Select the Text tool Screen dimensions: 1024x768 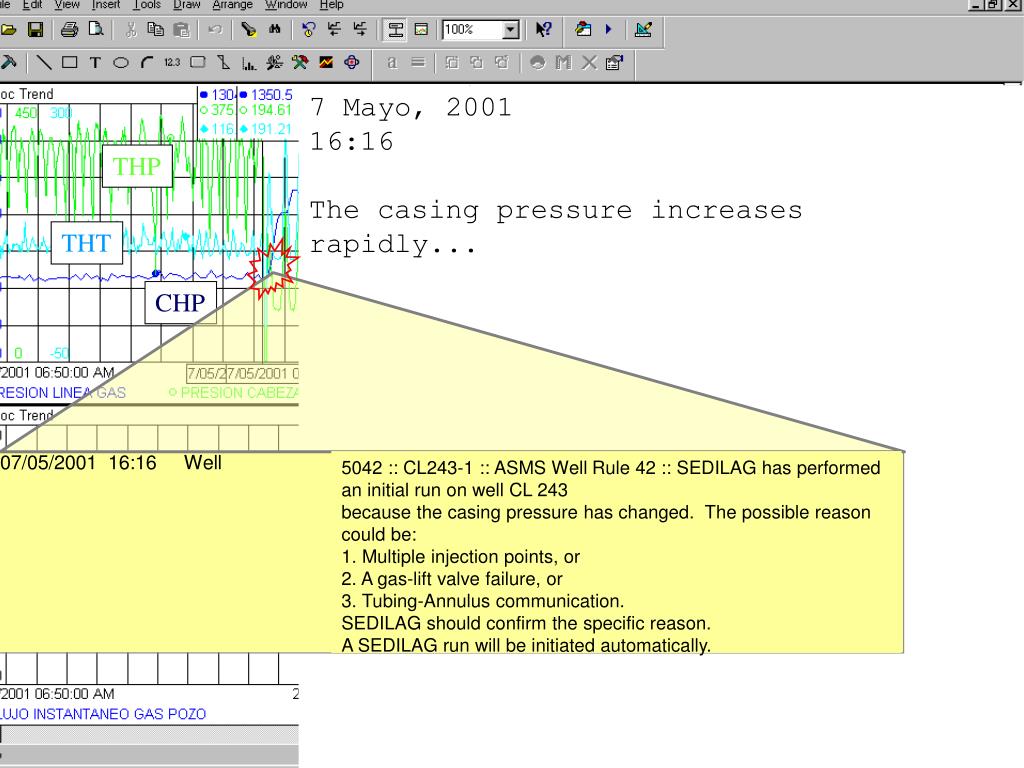pos(95,63)
